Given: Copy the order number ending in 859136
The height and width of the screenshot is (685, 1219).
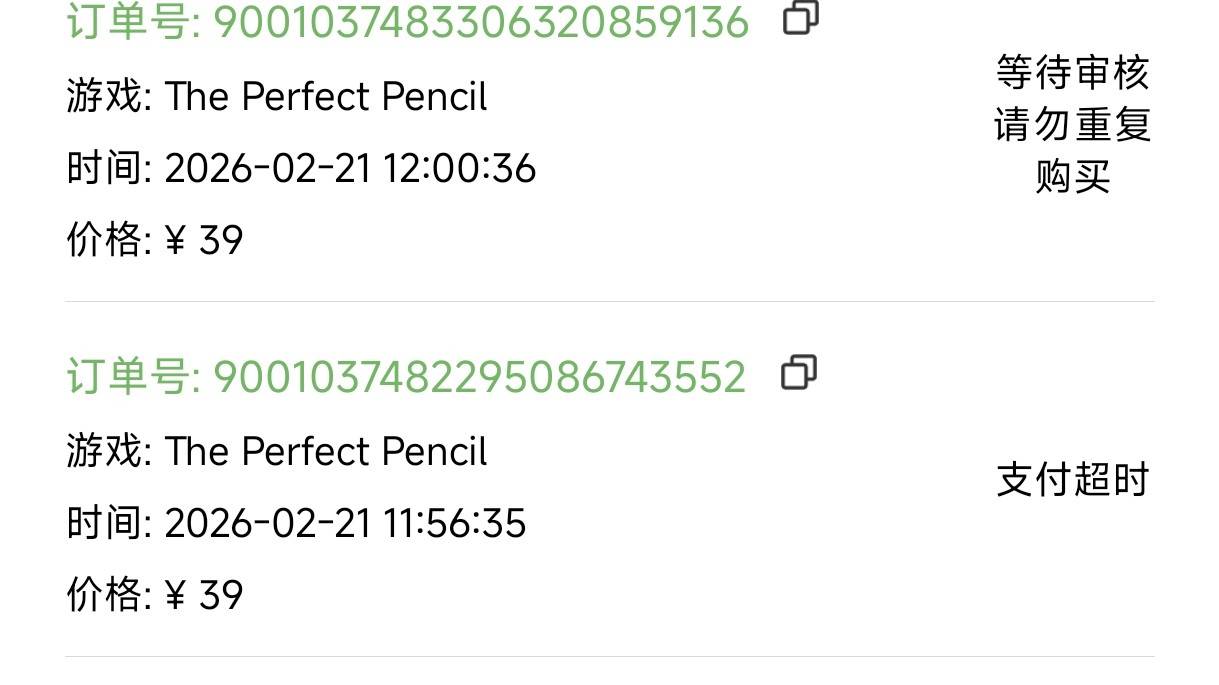Looking at the screenshot, I should click(800, 18).
